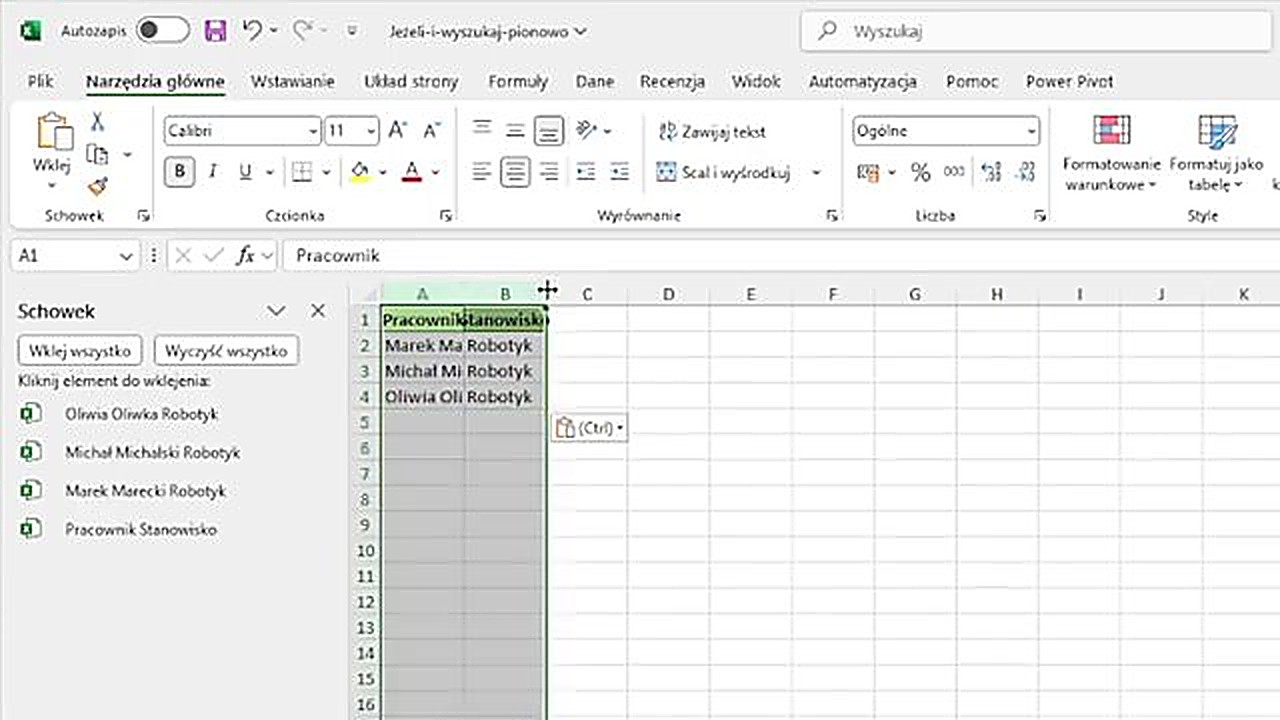The width and height of the screenshot is (1280, 720).
Task: Click the Format Painter brush icon
Action: coord(97,186)
